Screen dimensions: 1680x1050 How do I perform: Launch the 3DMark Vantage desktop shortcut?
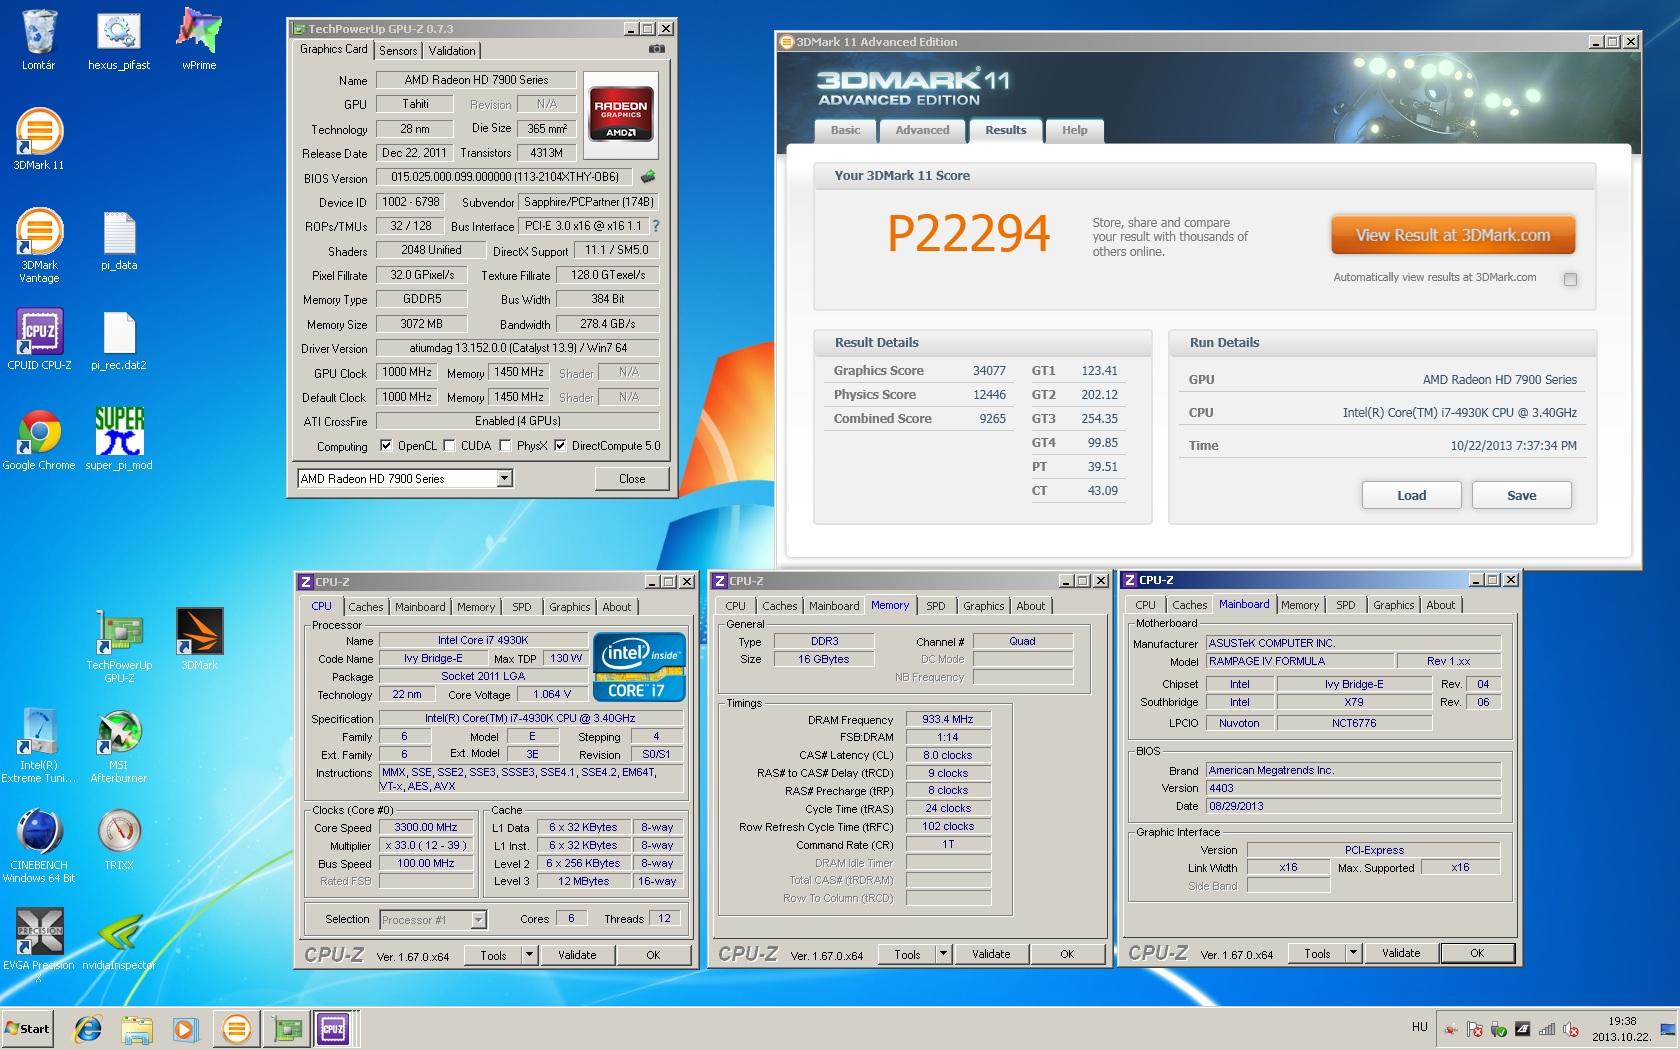pyautogui.click(x=39, y=245)
